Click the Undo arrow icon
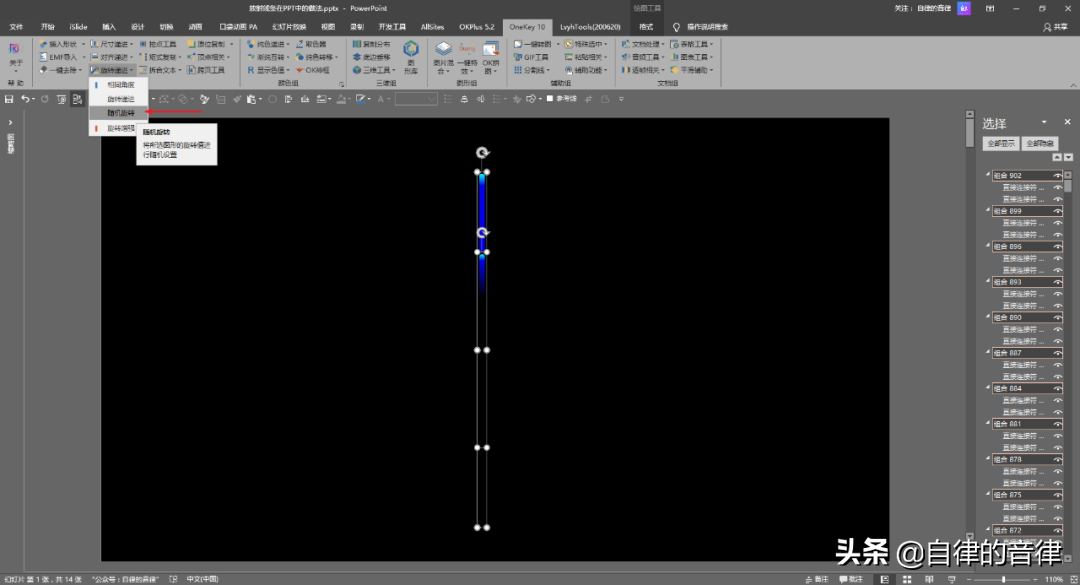1080x585 pixels. pos(25,99)
